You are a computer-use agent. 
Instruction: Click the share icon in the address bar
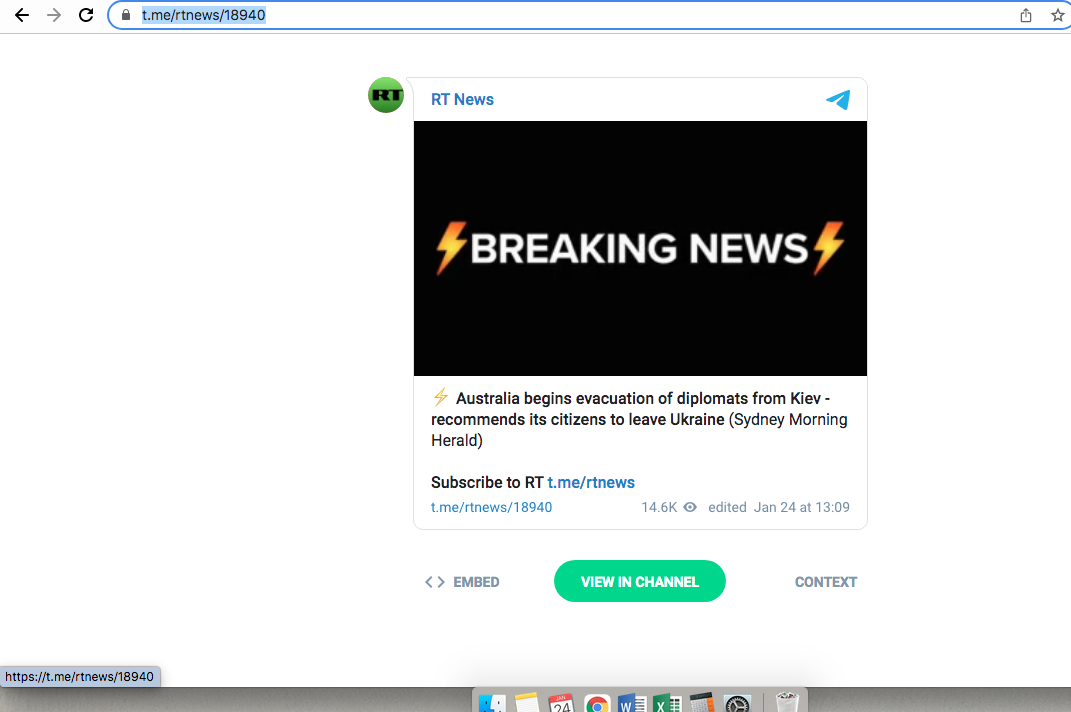1026,15
